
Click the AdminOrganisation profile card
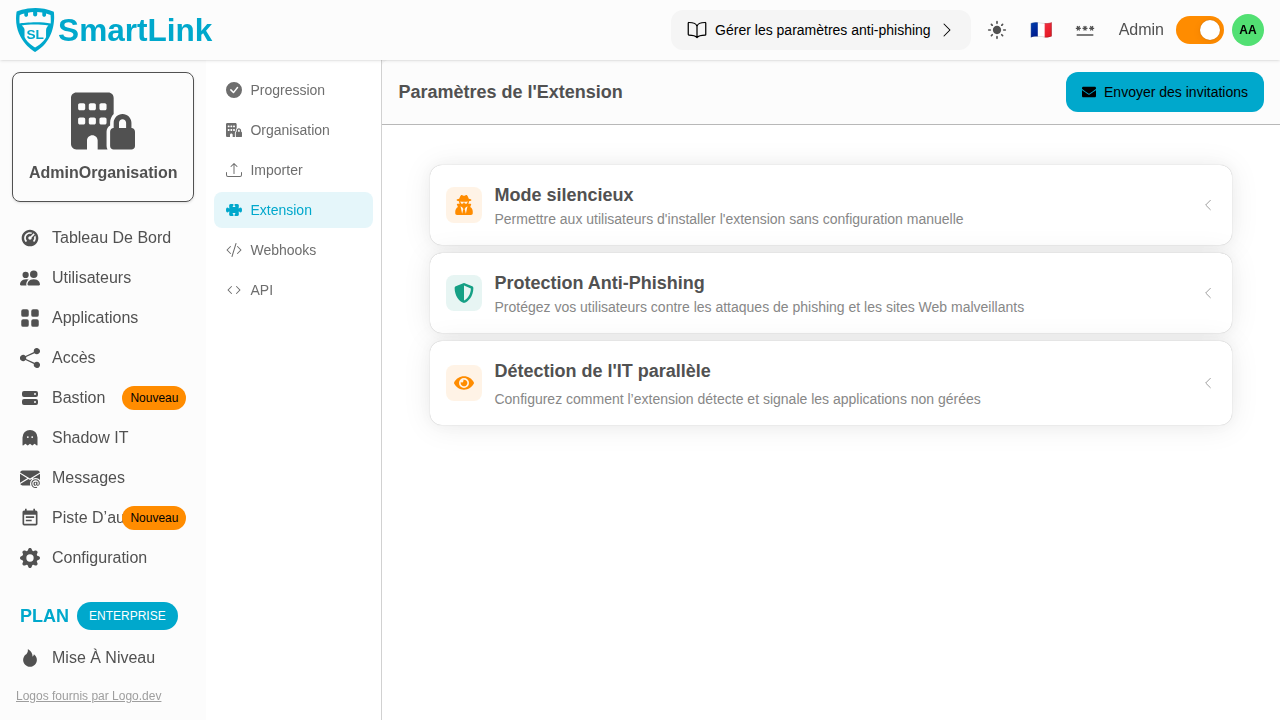[102, 136]
